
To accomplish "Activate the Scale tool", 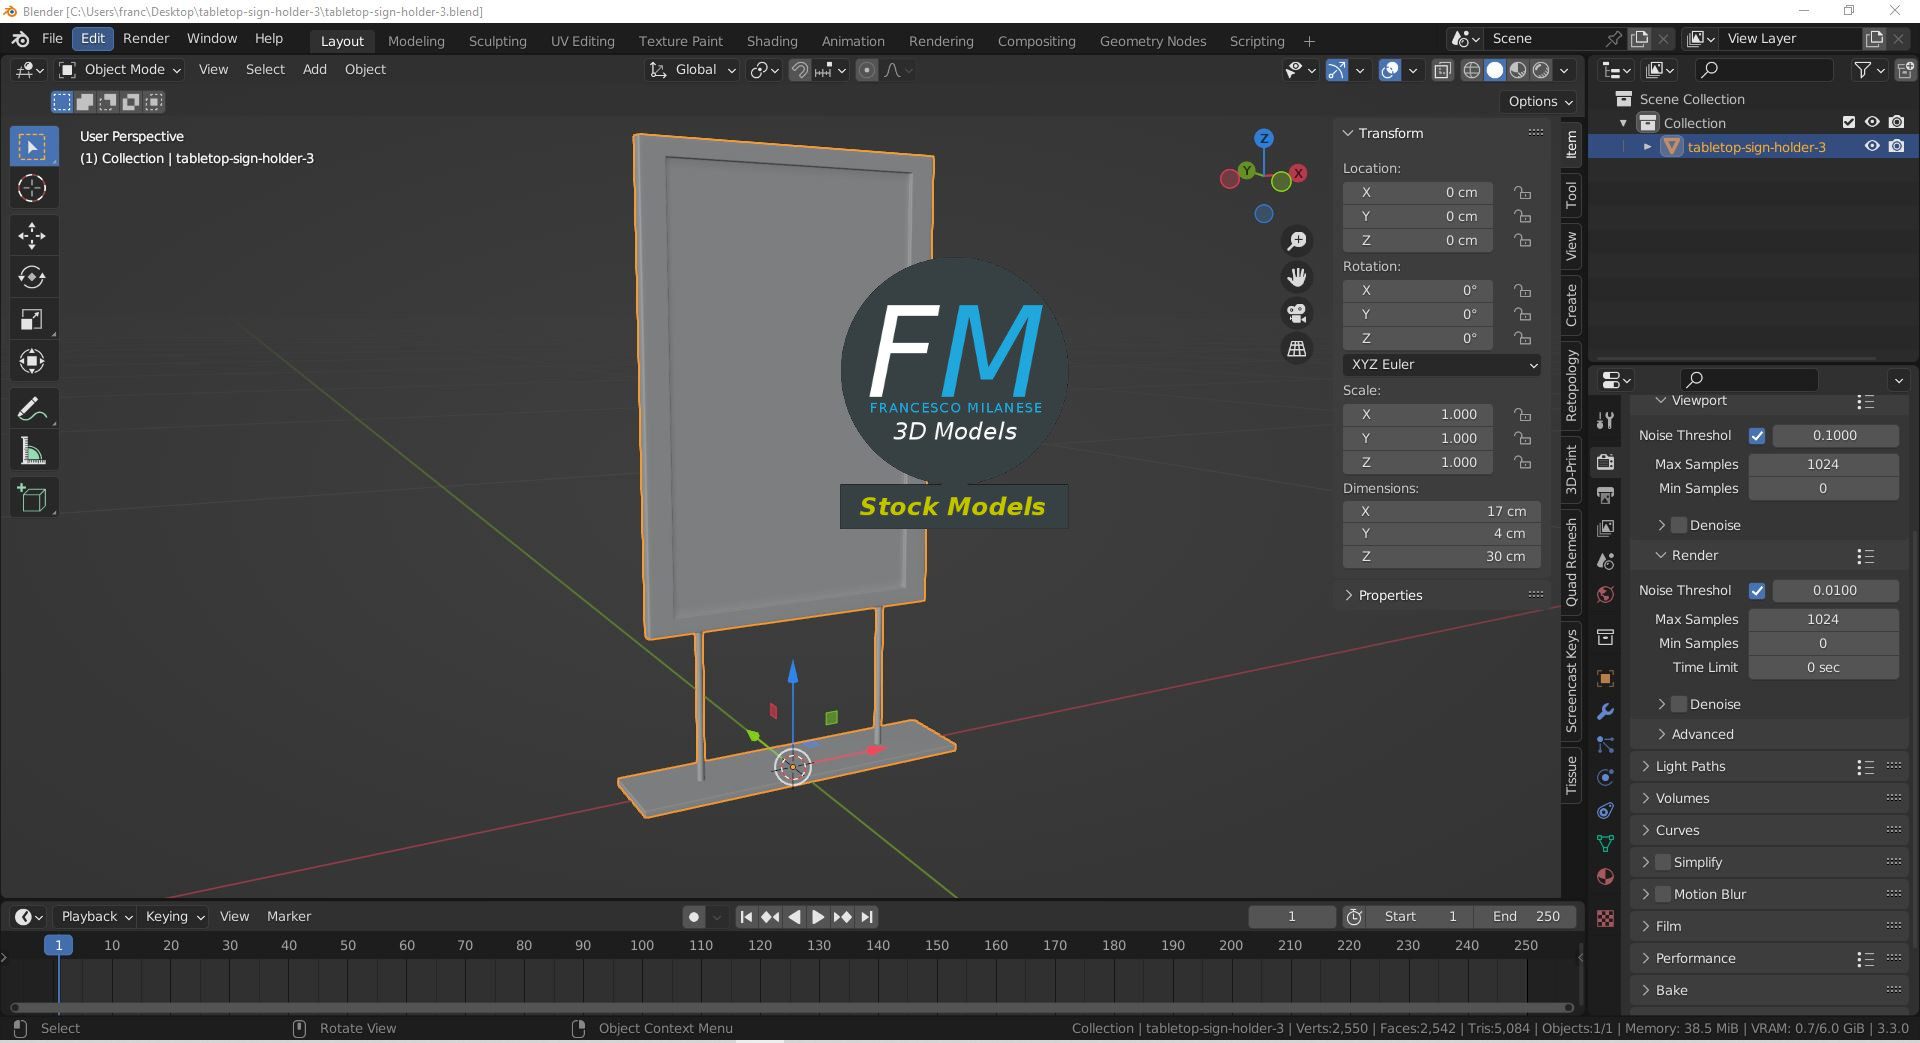I will (32, 319).
